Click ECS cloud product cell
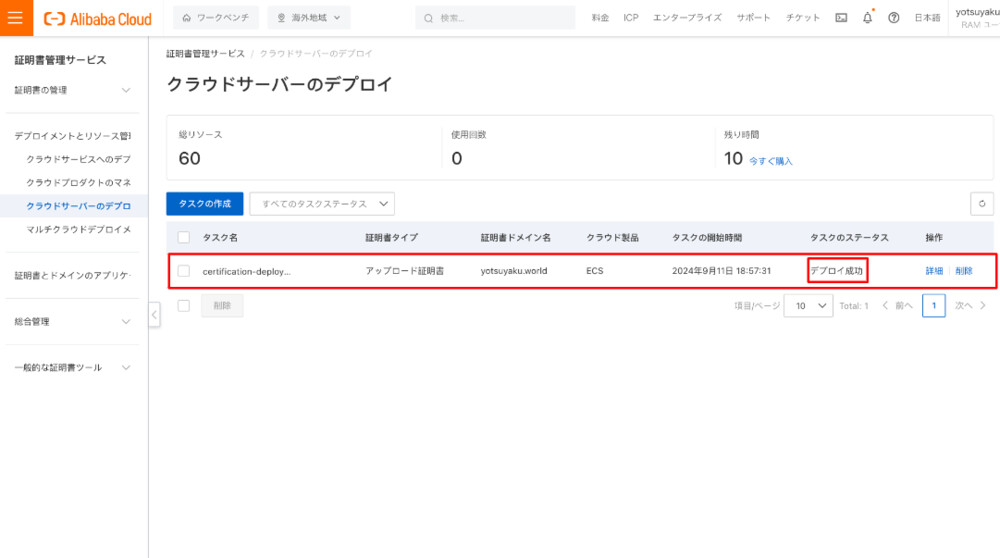 tap(594, 271)
